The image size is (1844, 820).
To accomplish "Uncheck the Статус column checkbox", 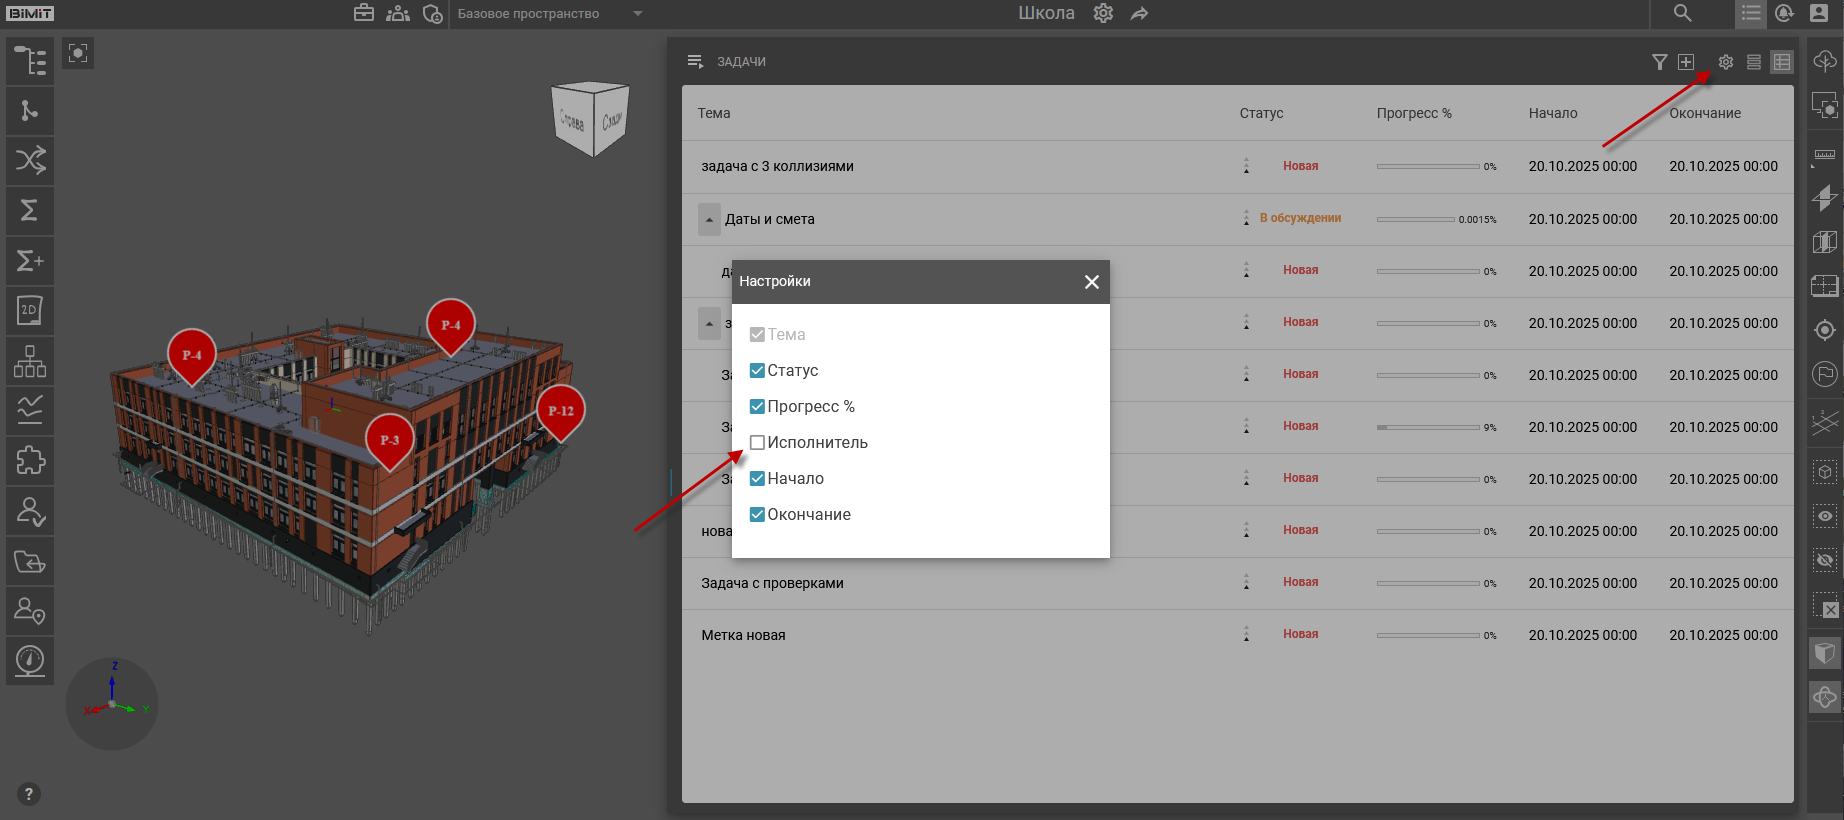I will click(x=757, y=370).
